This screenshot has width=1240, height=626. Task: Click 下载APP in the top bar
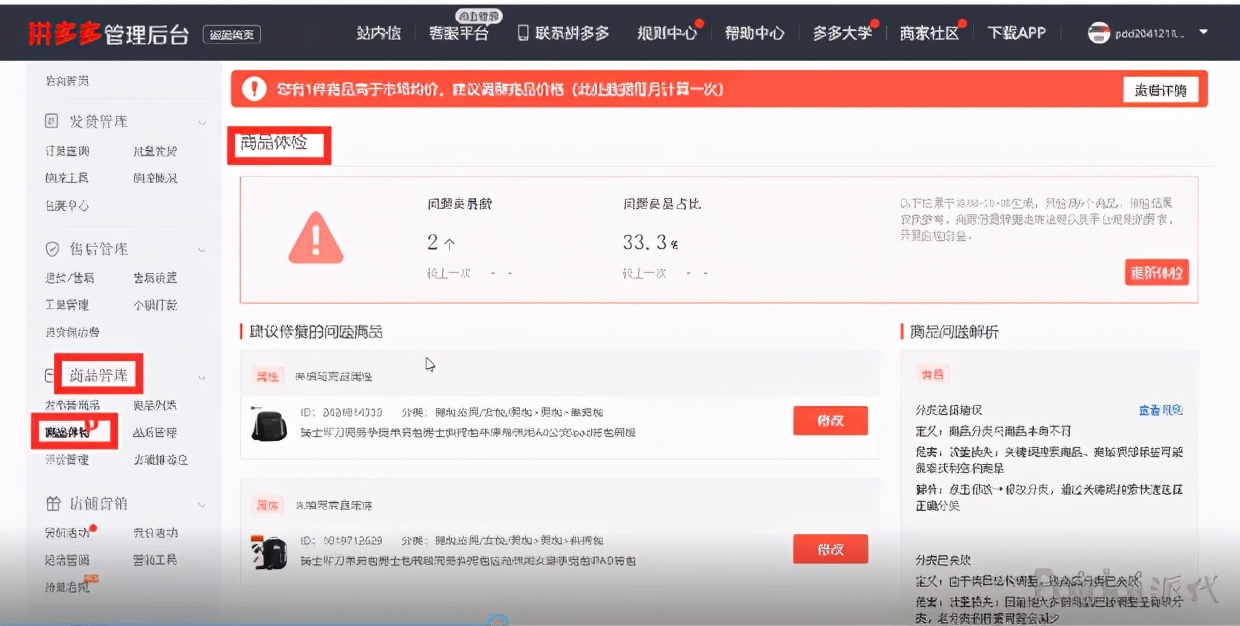click(1015, 32)
